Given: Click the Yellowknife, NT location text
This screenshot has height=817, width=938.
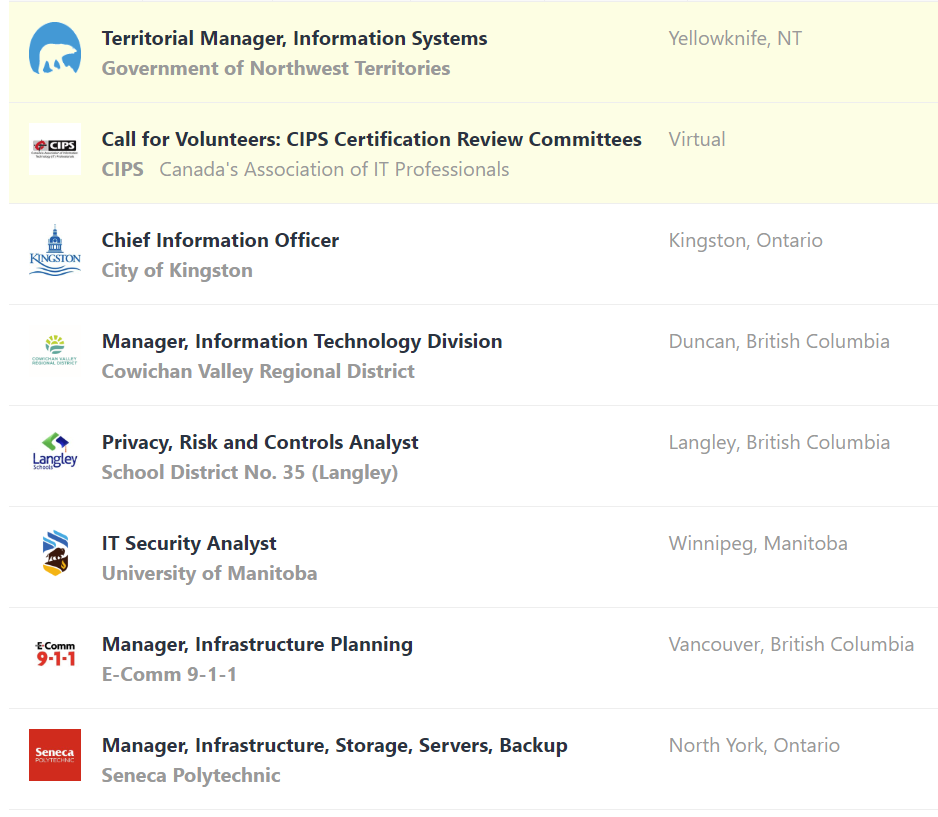Looking at the screenshot, I should coord(735,39).
